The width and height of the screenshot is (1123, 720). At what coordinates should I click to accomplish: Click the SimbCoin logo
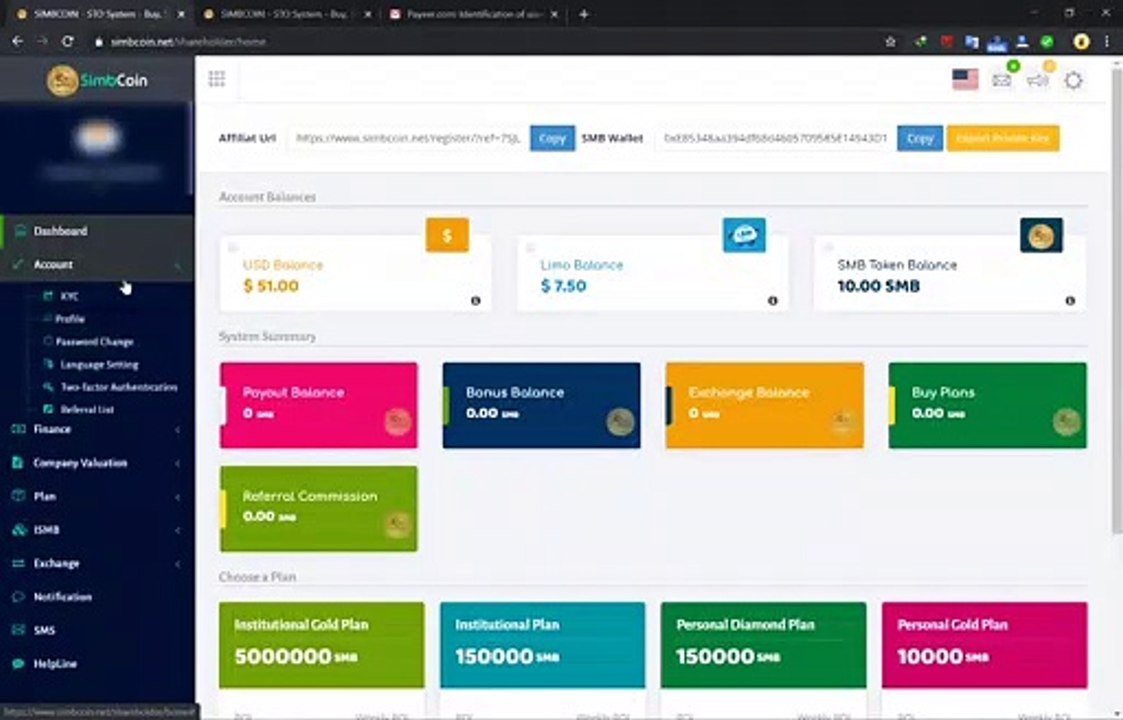click(x=97, y=80)
